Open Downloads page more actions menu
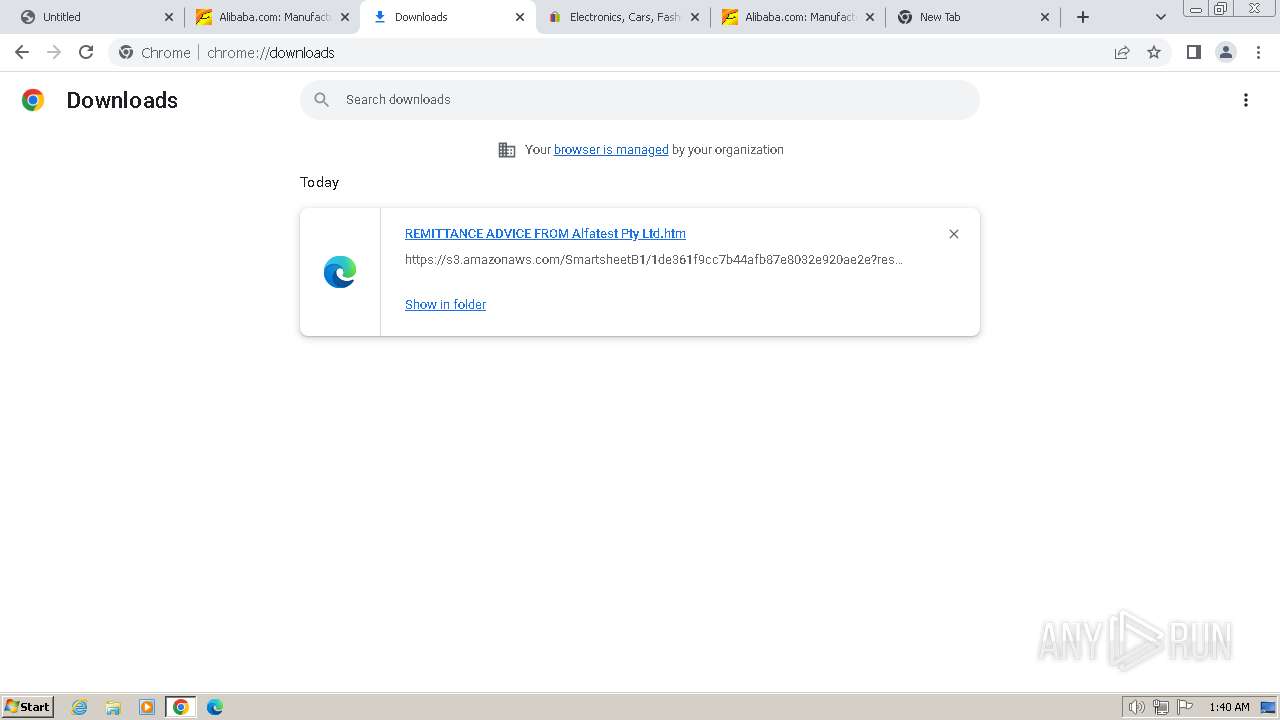The width and height of the screenshot is (1280, 720). click(1246, 100)
